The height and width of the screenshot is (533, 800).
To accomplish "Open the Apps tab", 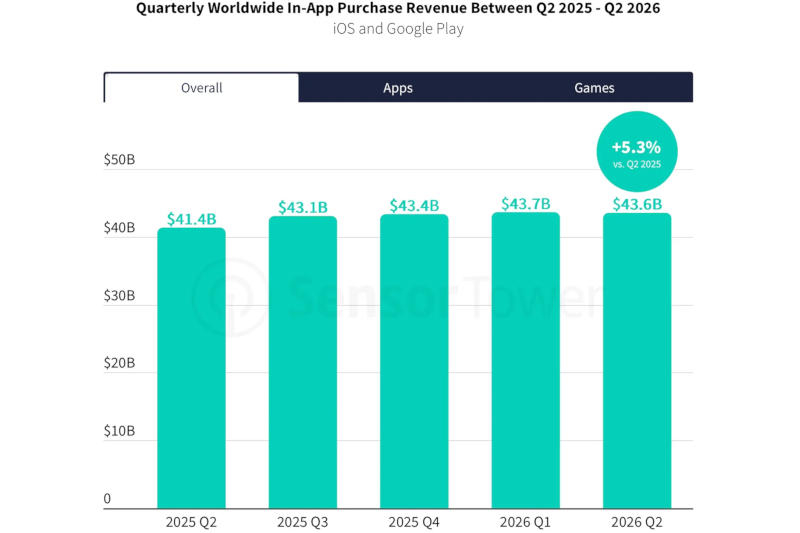I will (x=397, y=88).
